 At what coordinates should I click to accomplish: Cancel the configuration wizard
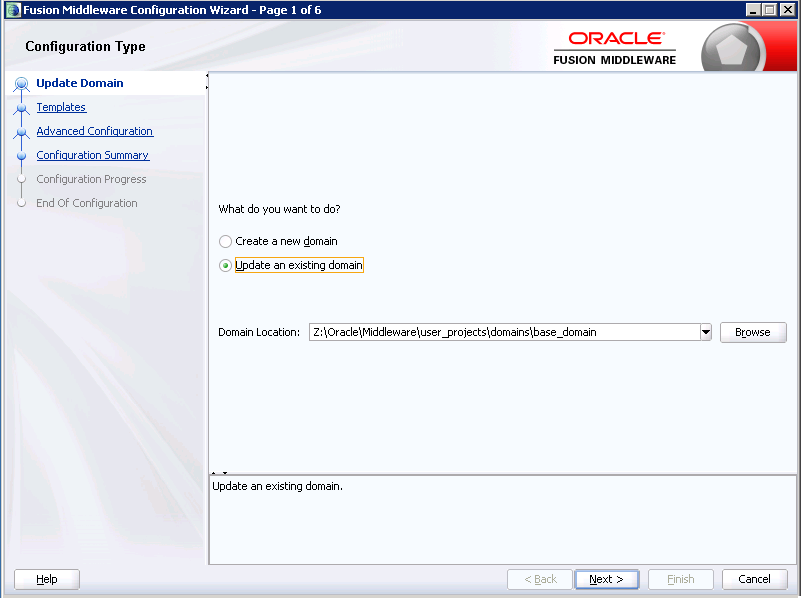(x=754, y=579)
